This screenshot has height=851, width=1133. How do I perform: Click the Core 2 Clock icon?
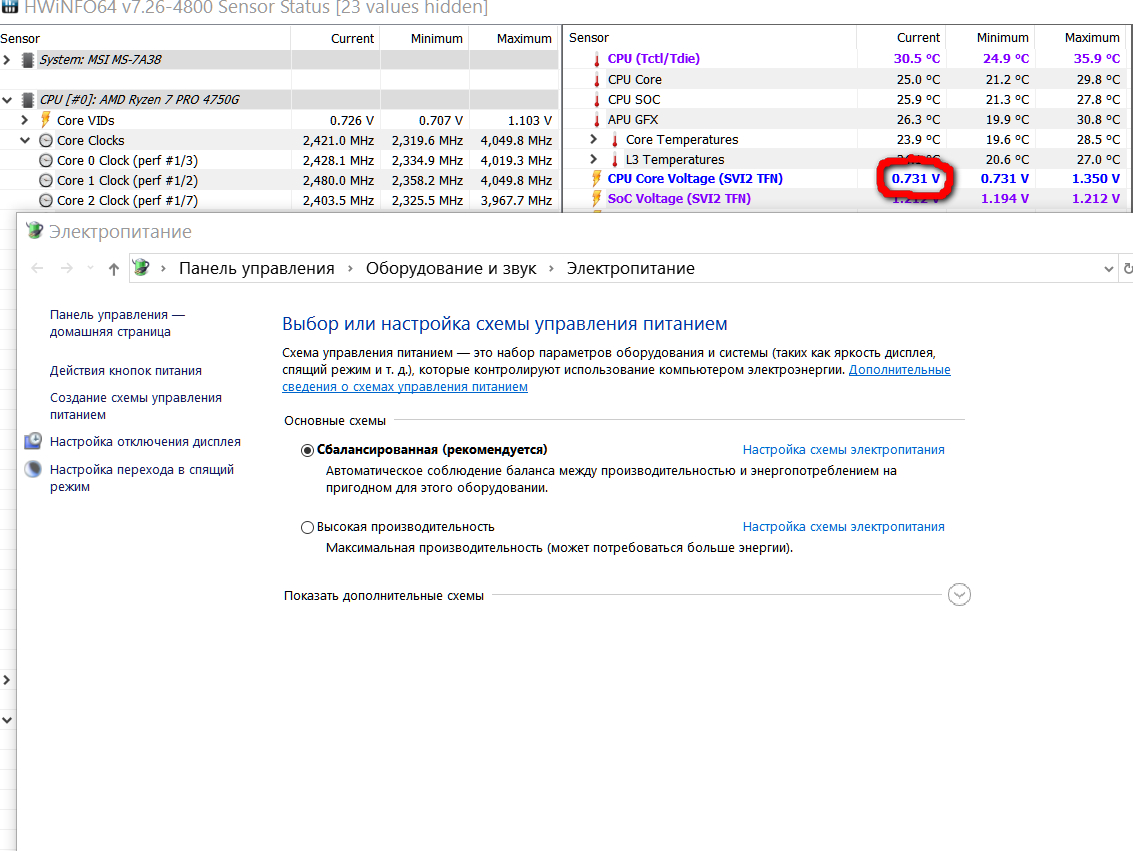tap(46, 201)
